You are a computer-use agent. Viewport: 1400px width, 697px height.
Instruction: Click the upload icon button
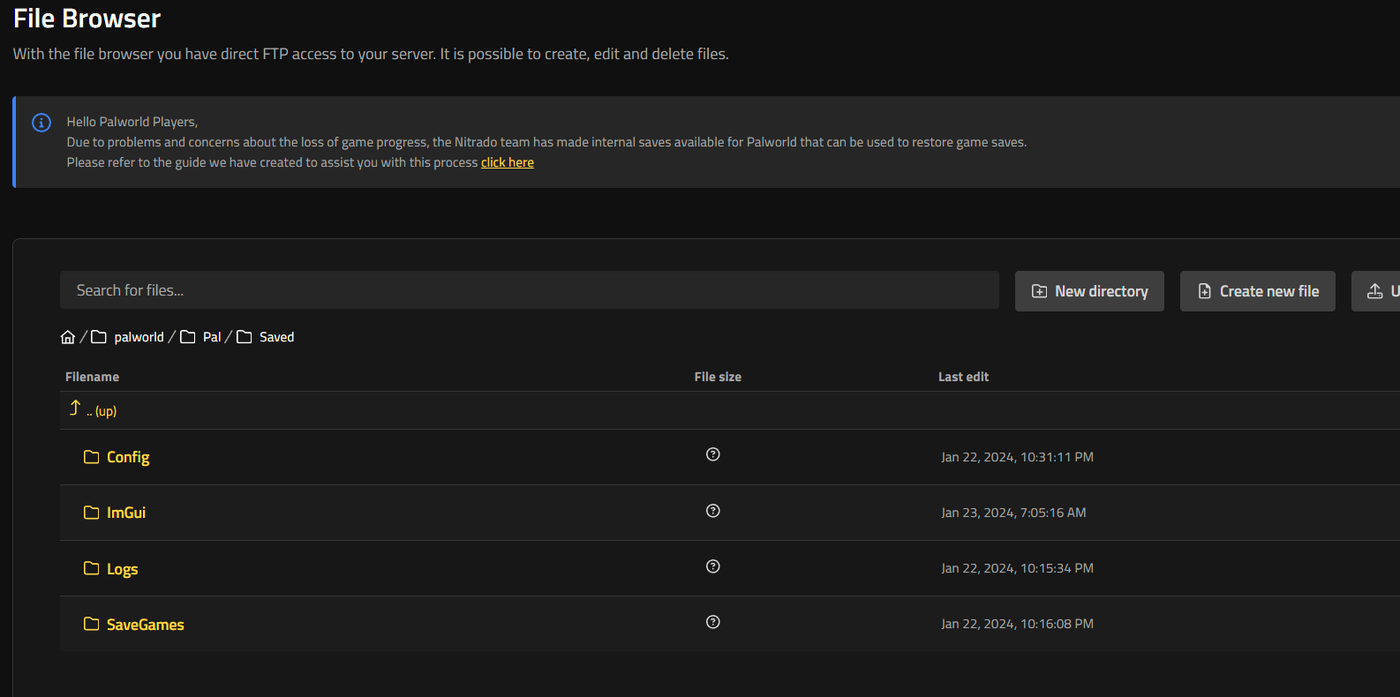pos(1376,291)
